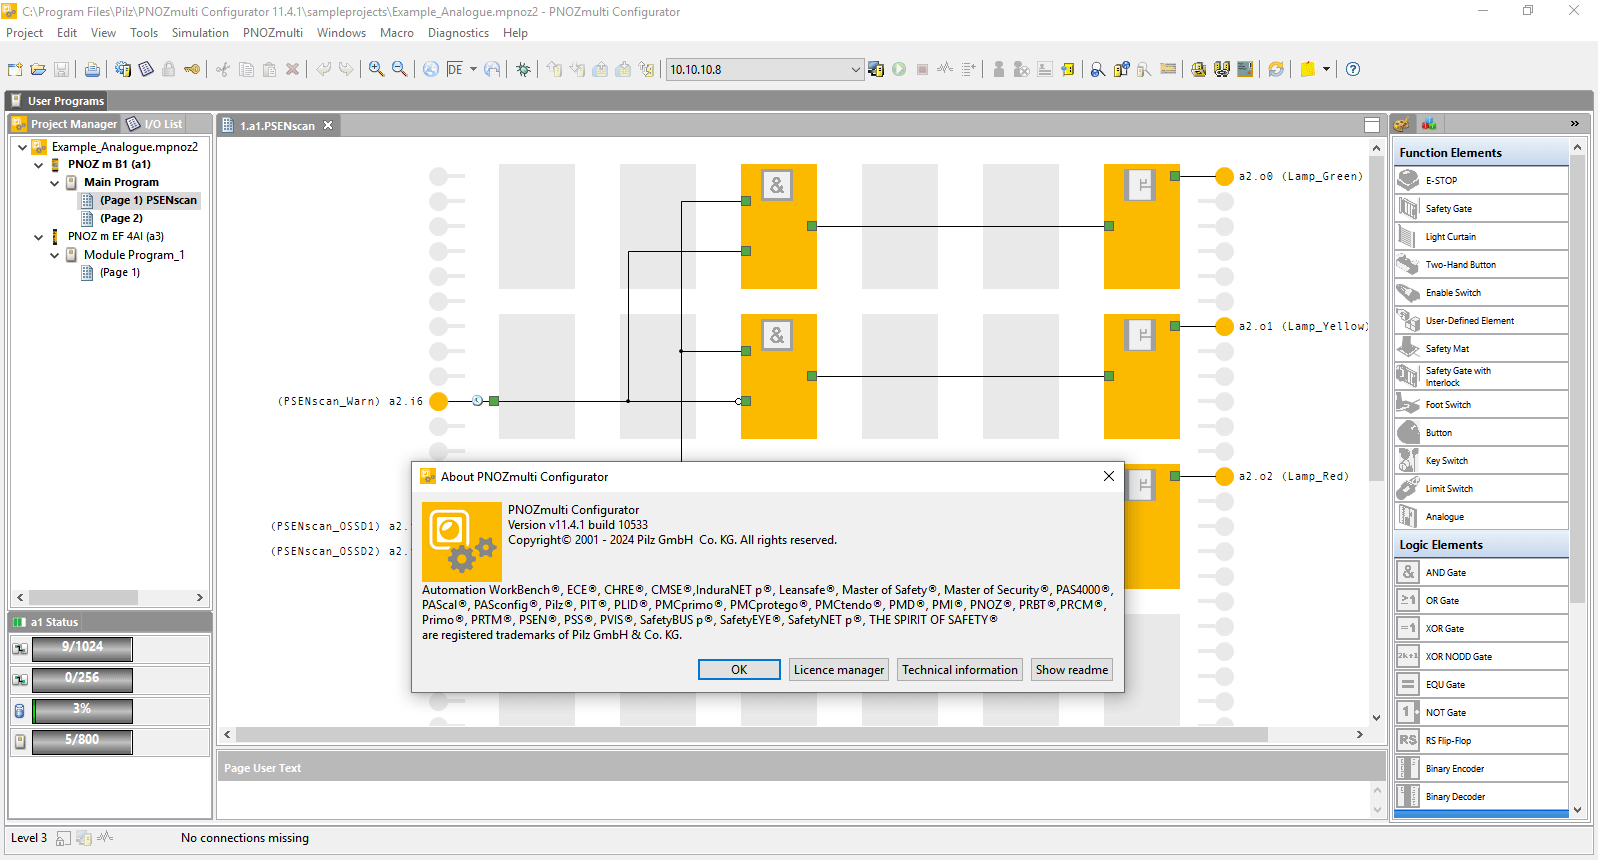Click the 5/800 status progress bar

coord(82,741)
